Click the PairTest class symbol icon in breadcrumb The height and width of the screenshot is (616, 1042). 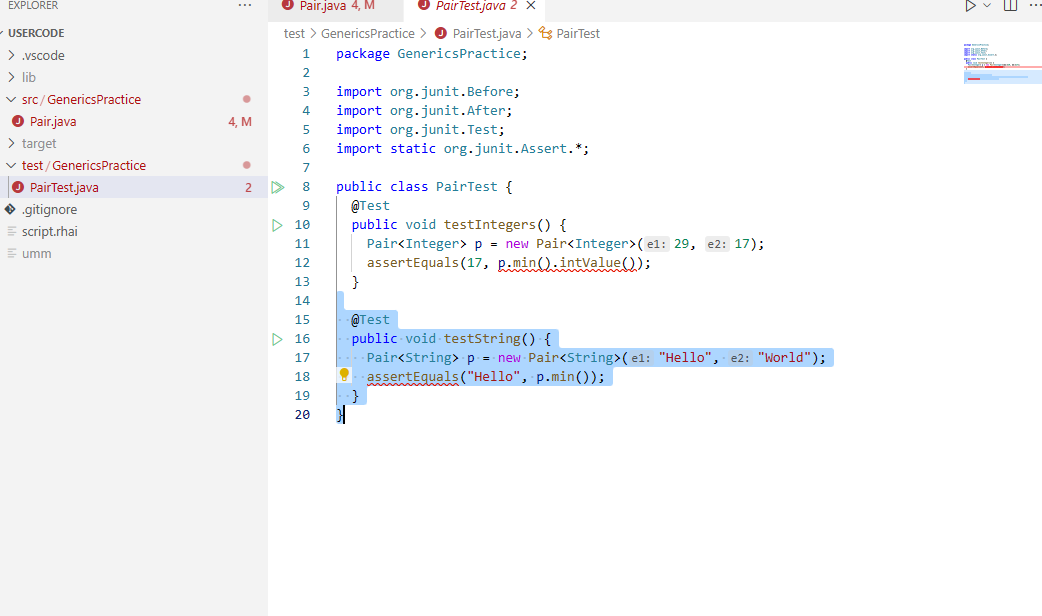click(546, 33)
